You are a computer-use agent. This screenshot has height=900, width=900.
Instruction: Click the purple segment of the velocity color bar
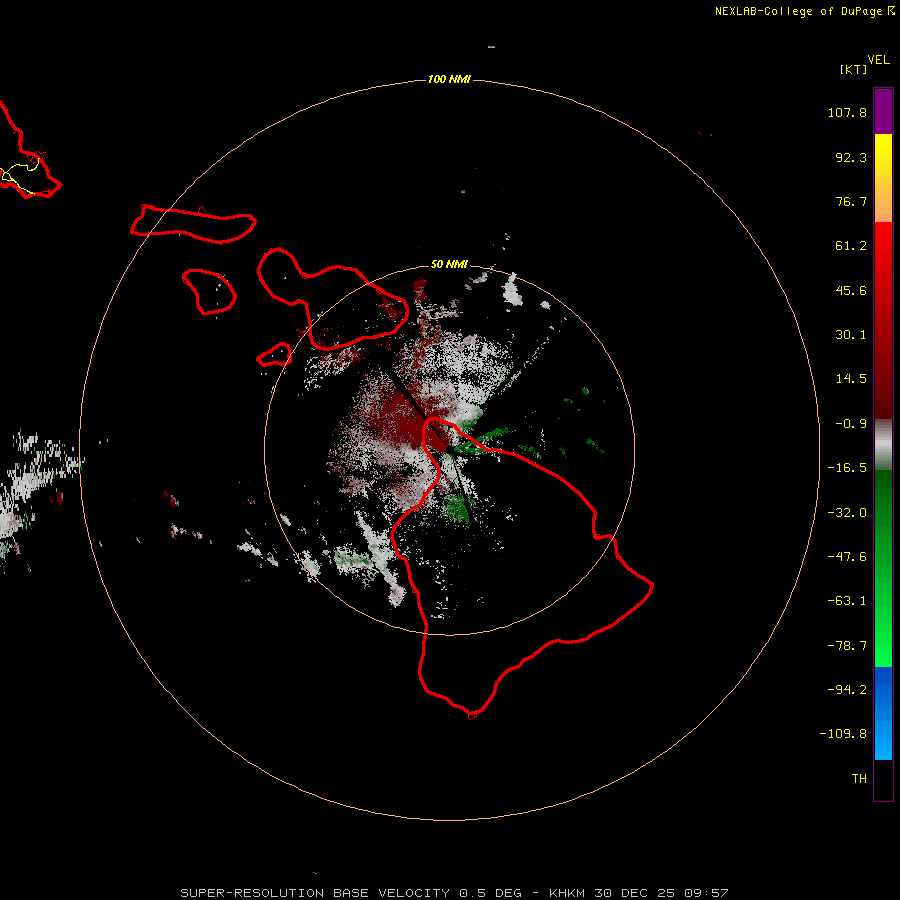pos(883,111)
